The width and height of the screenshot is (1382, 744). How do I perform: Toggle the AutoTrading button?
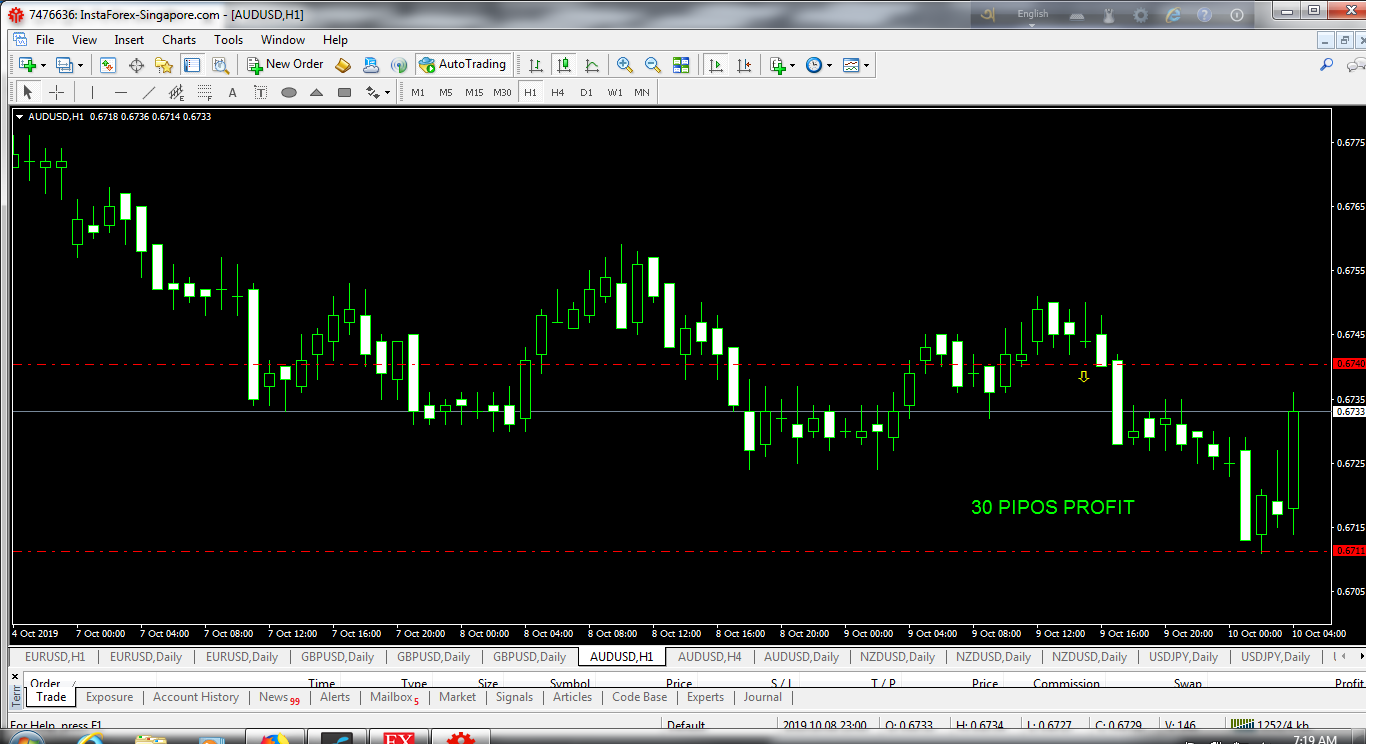pos(462,65)
